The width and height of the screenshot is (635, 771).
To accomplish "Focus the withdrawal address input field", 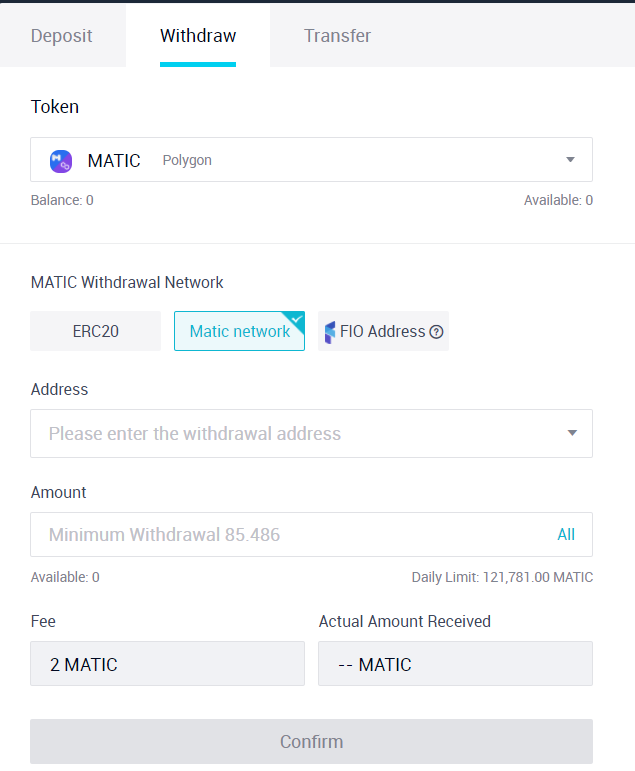I will [x=311, y=433].
